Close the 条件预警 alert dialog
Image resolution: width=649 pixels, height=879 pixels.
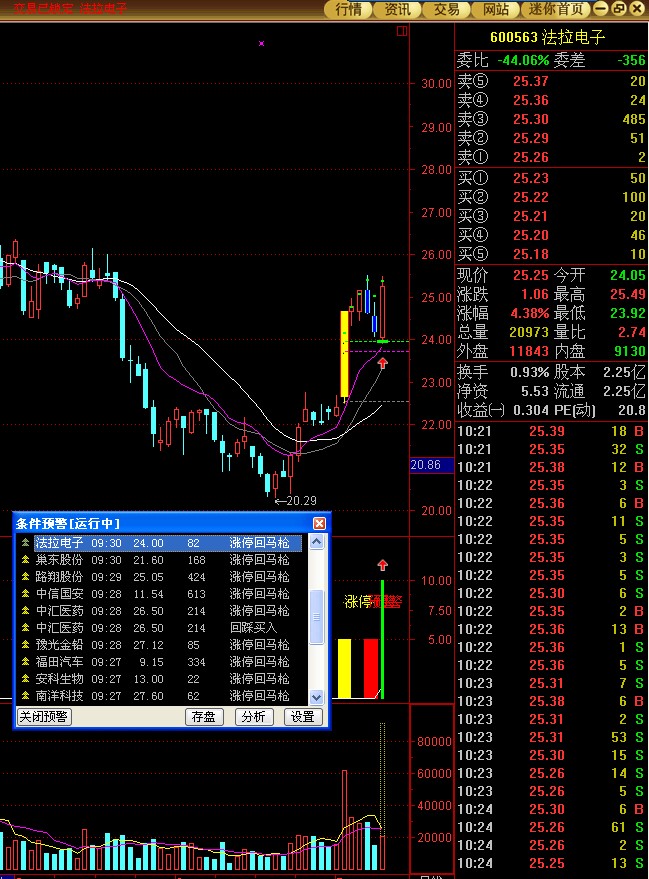[x=319, y=523]
